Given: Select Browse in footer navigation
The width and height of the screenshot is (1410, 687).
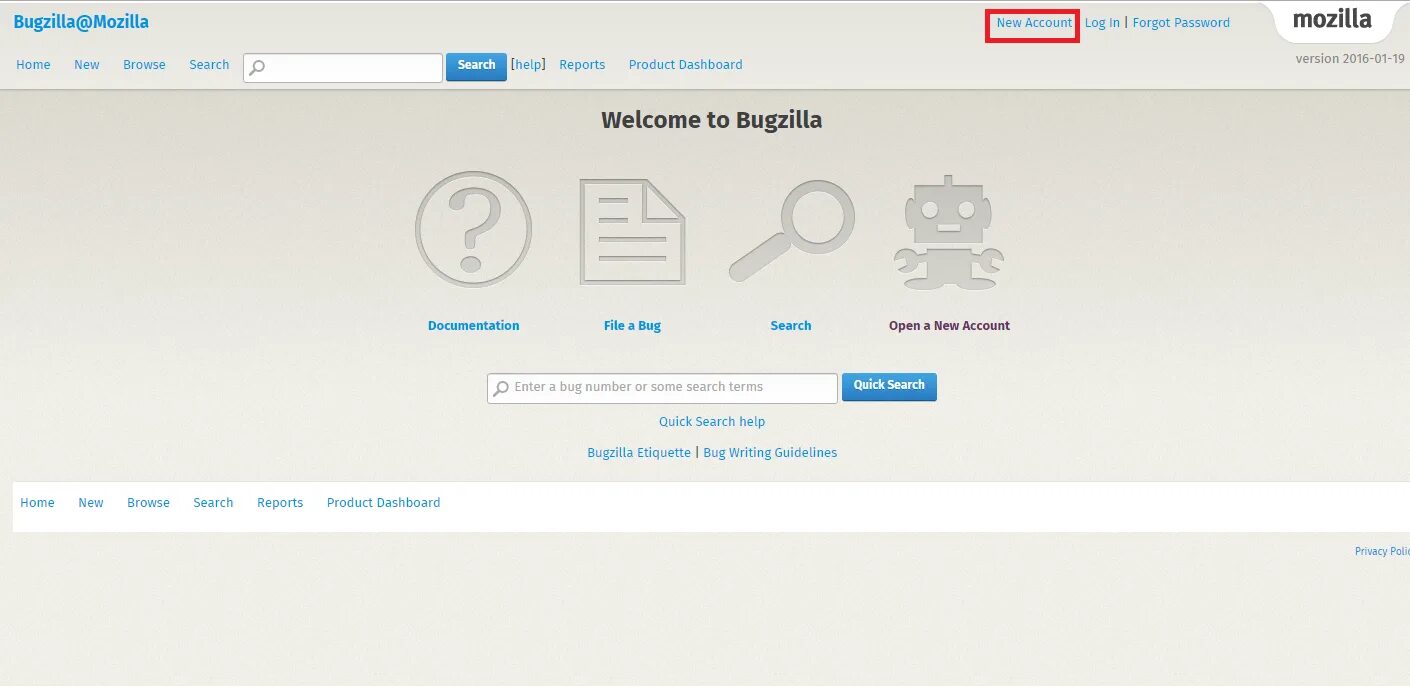Looking at the screenshot, I should point(148,503).
